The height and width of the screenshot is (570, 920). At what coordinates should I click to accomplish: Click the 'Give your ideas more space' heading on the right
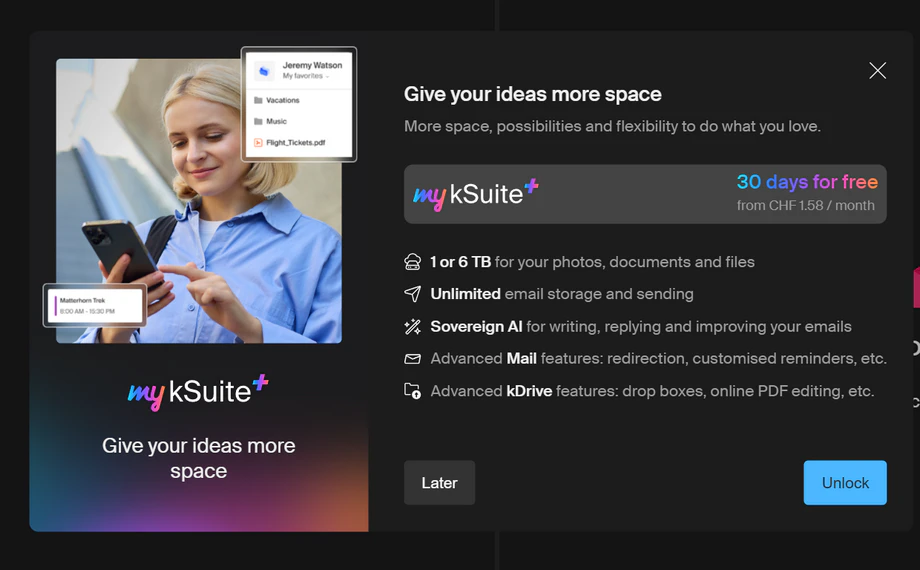click(x=533, y=94)
